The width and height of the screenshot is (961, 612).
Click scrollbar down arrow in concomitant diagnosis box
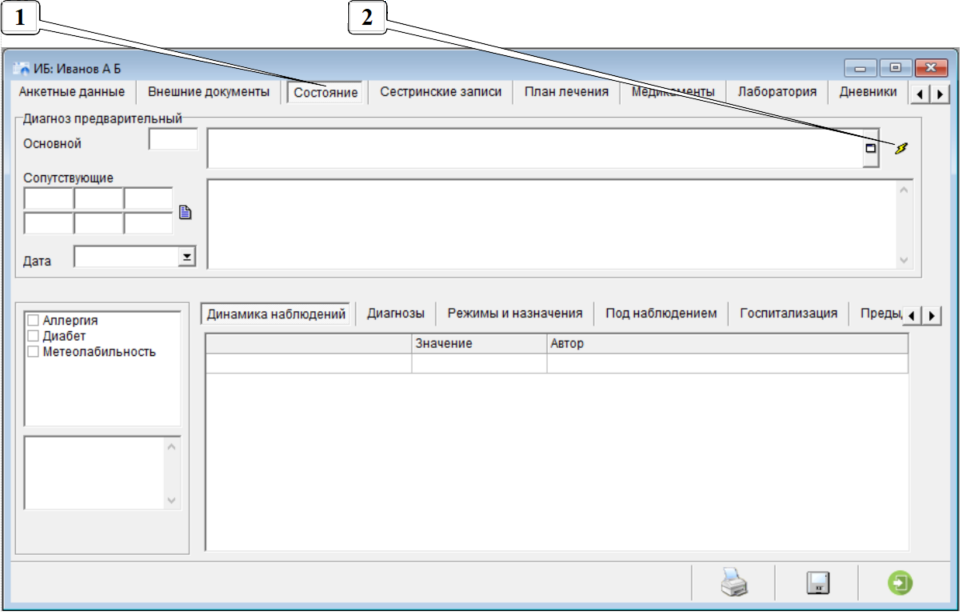coord(904,260)
